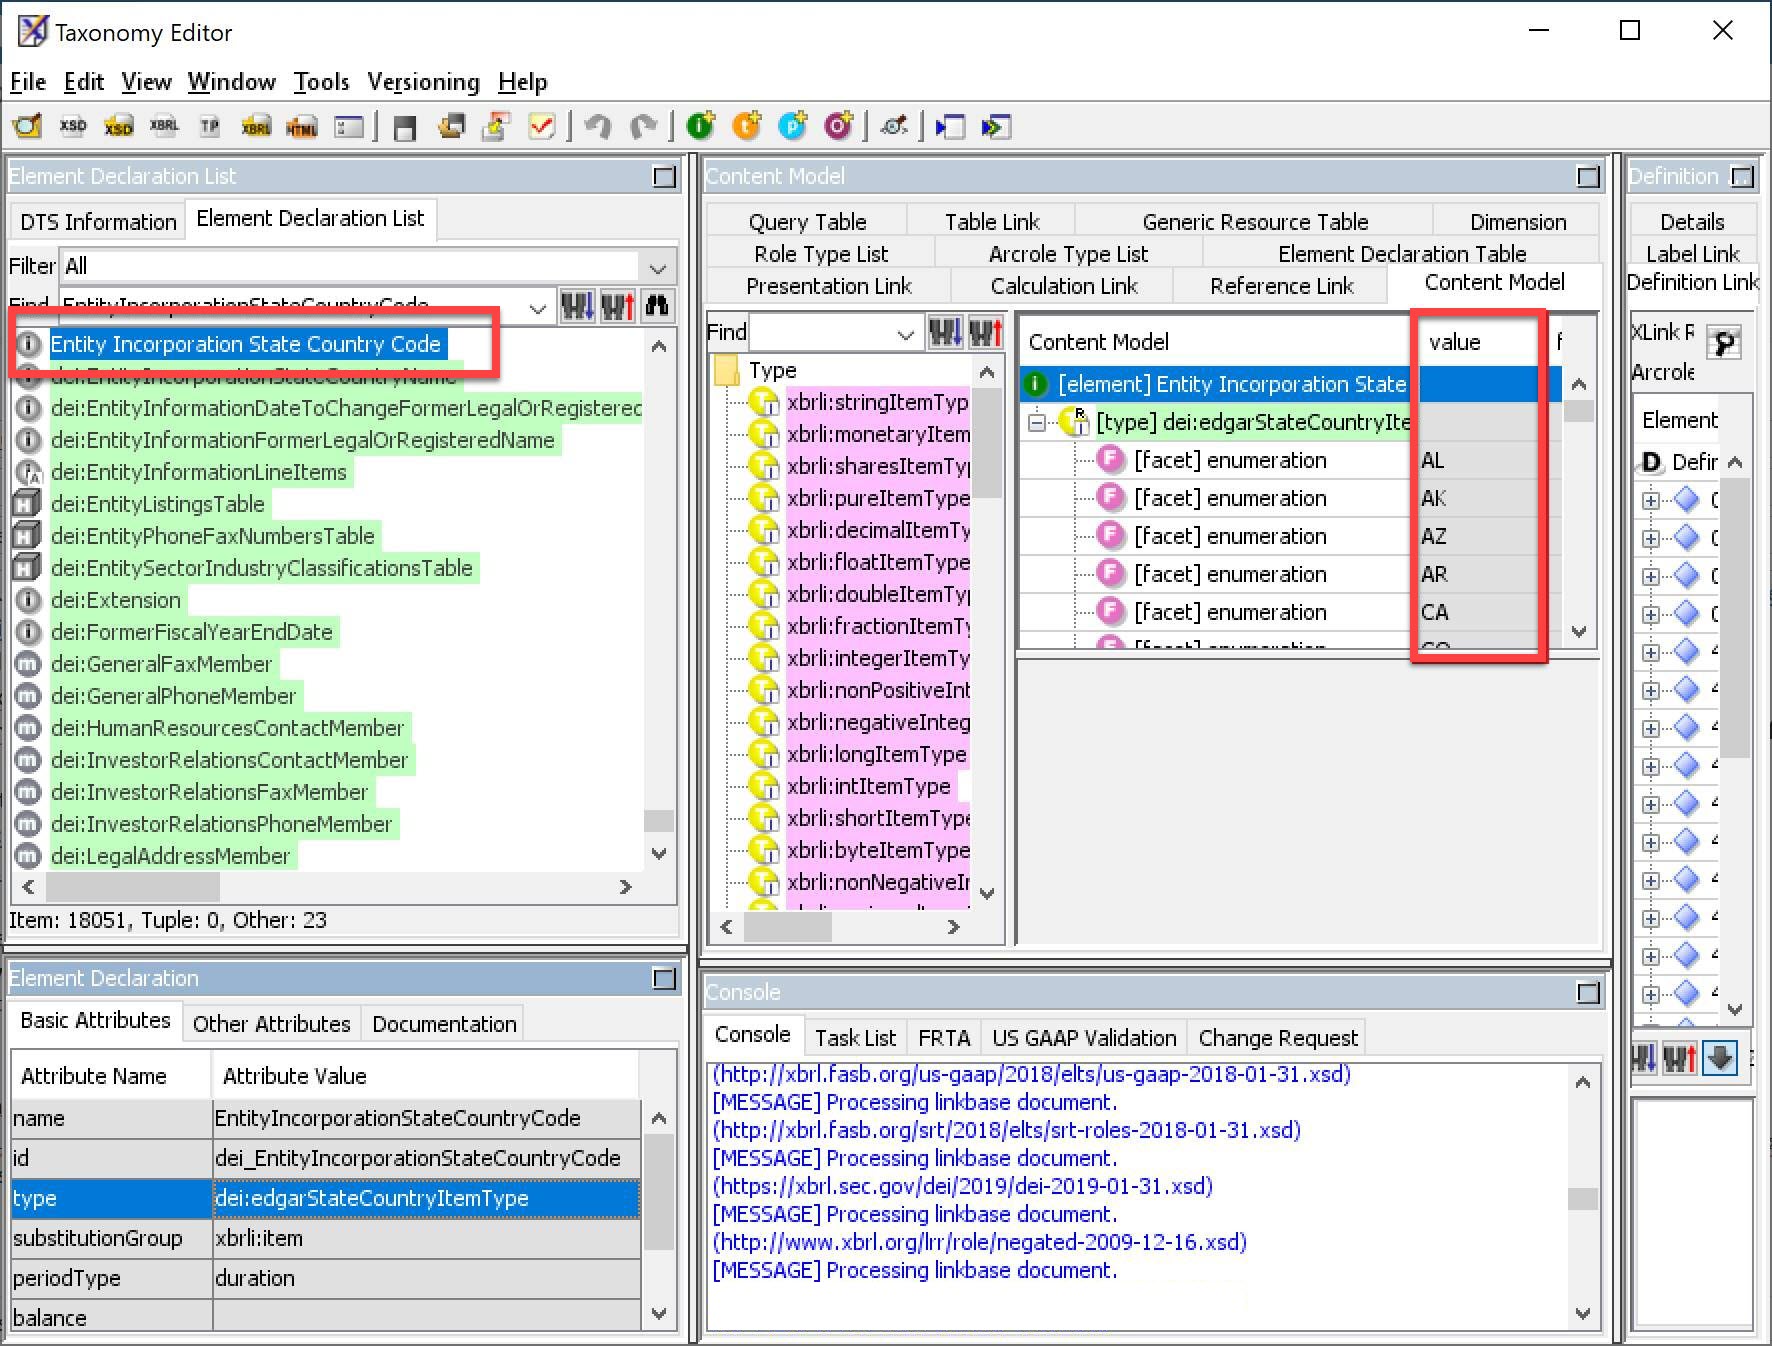Open the Find dropdown in Element Declaration List

[538, 307]
